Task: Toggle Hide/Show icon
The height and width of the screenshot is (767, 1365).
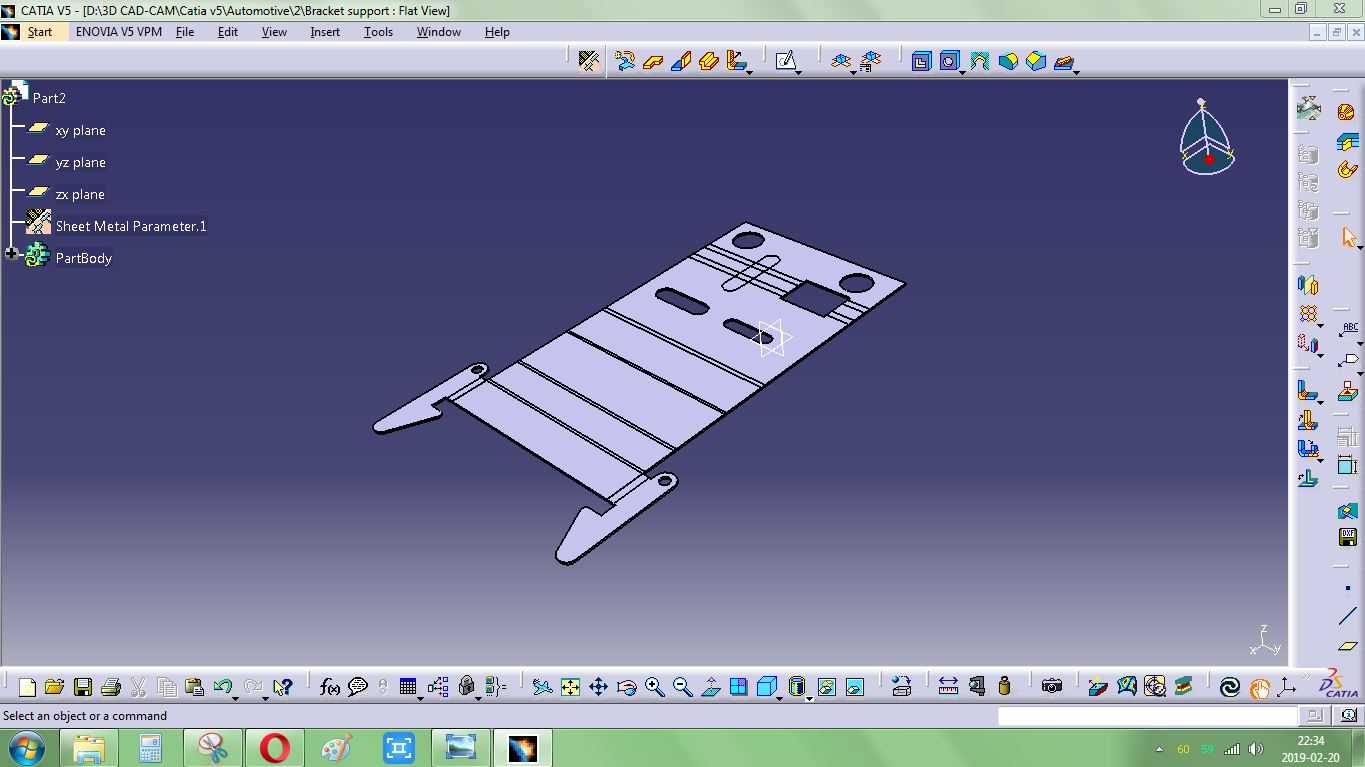Action: tap(826, 687)
